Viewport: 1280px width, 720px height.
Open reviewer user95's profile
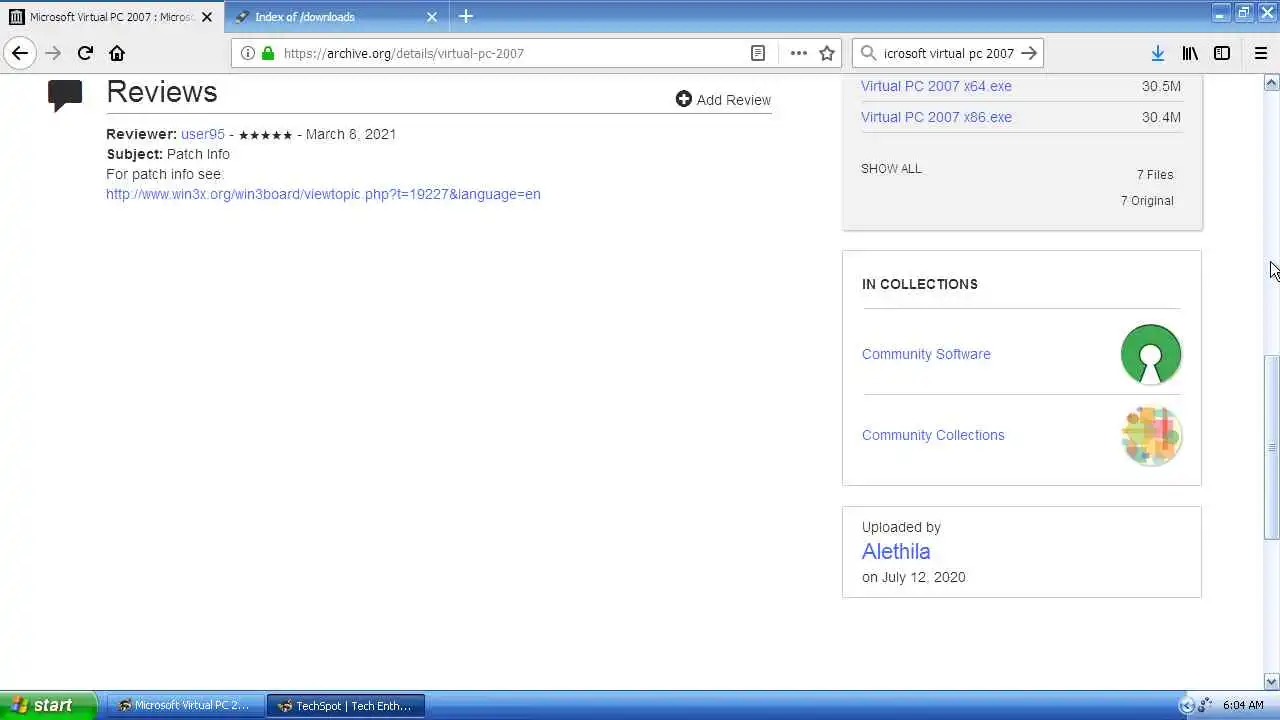(203, 134)
